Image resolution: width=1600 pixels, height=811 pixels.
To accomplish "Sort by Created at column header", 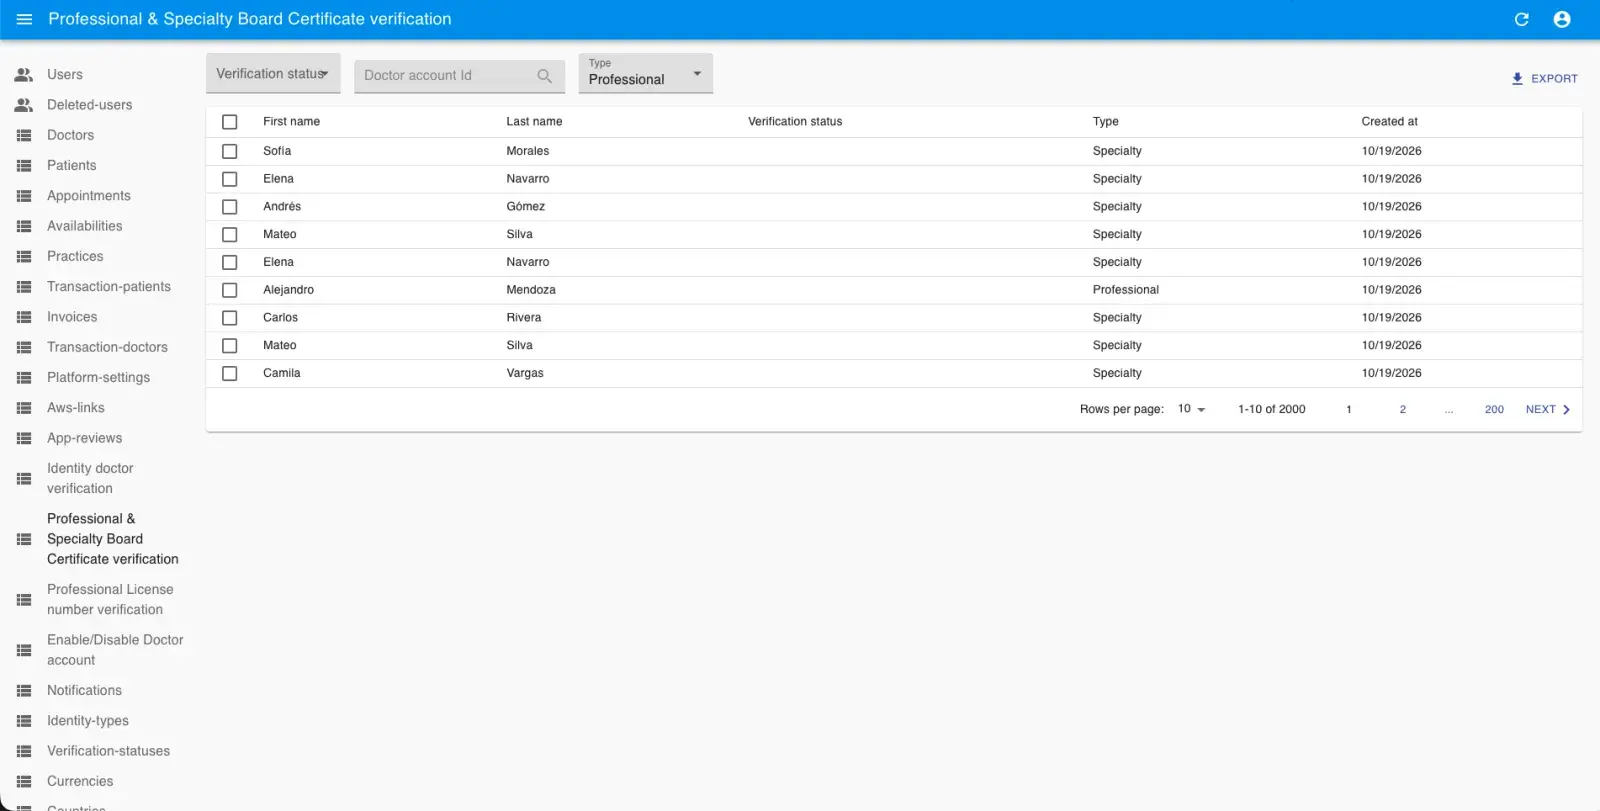I will (x=1389, y=122).
